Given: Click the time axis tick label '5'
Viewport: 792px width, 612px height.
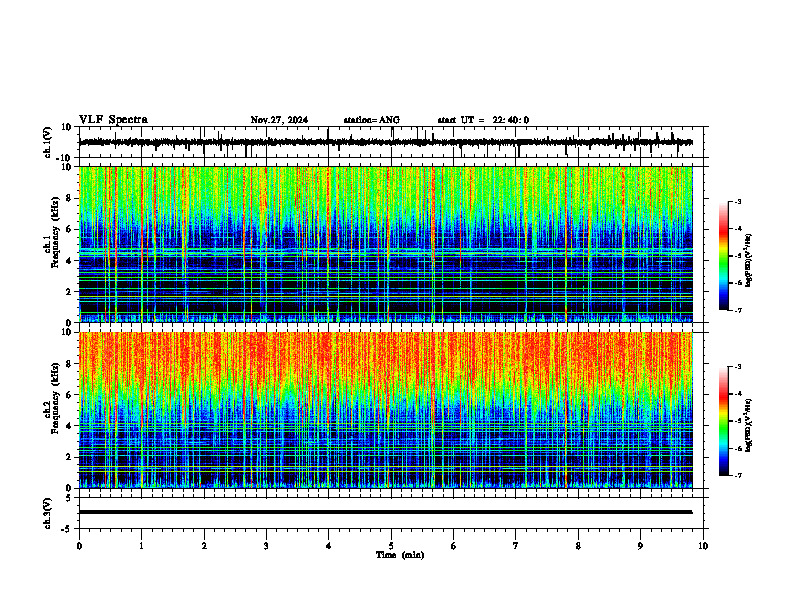Looking at the screenshot, I should (391, 546).
